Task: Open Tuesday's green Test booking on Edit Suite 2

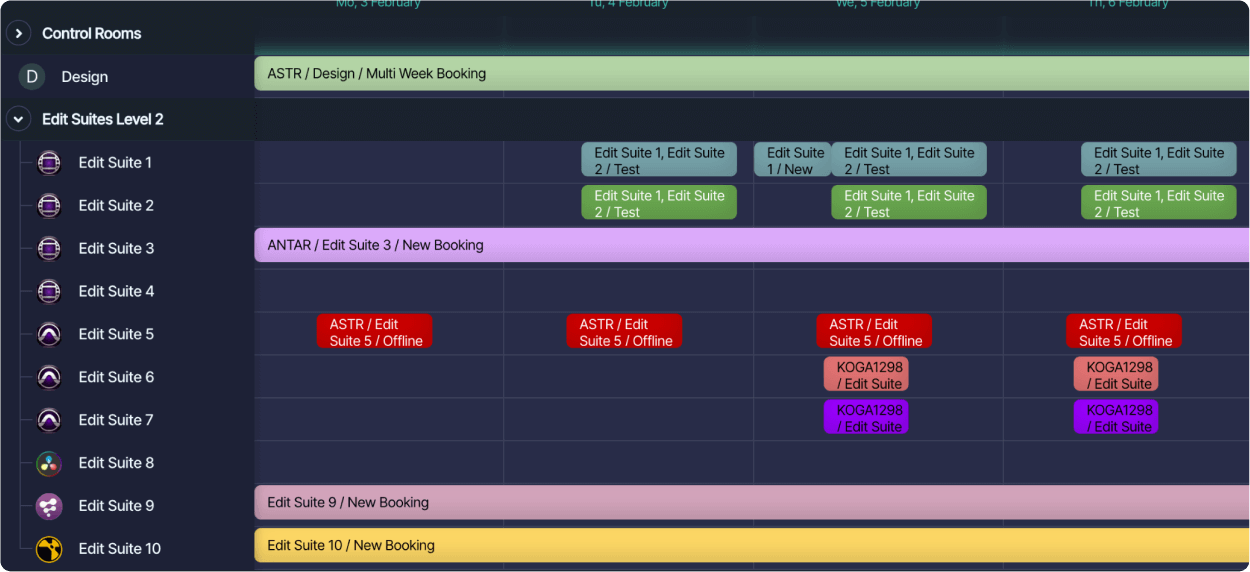Action: pos(659,203)
